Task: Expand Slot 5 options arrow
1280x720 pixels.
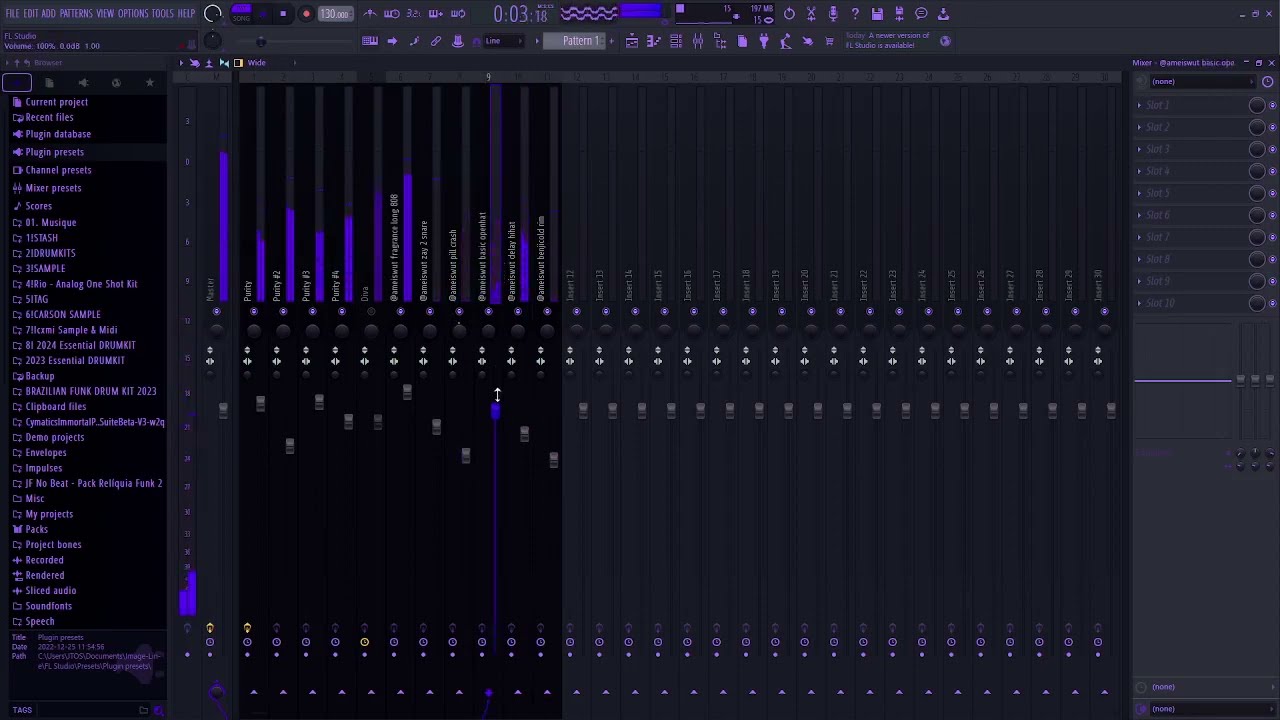Action: pos(1139,193)
